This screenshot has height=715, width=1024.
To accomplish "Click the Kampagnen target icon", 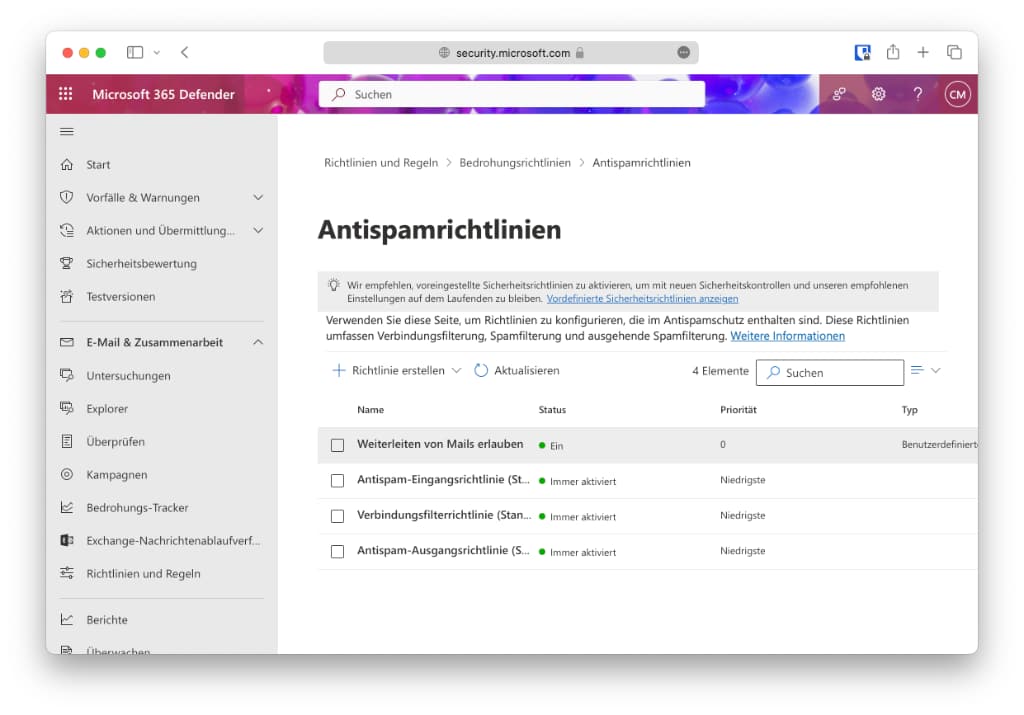I will coord(67,474).
